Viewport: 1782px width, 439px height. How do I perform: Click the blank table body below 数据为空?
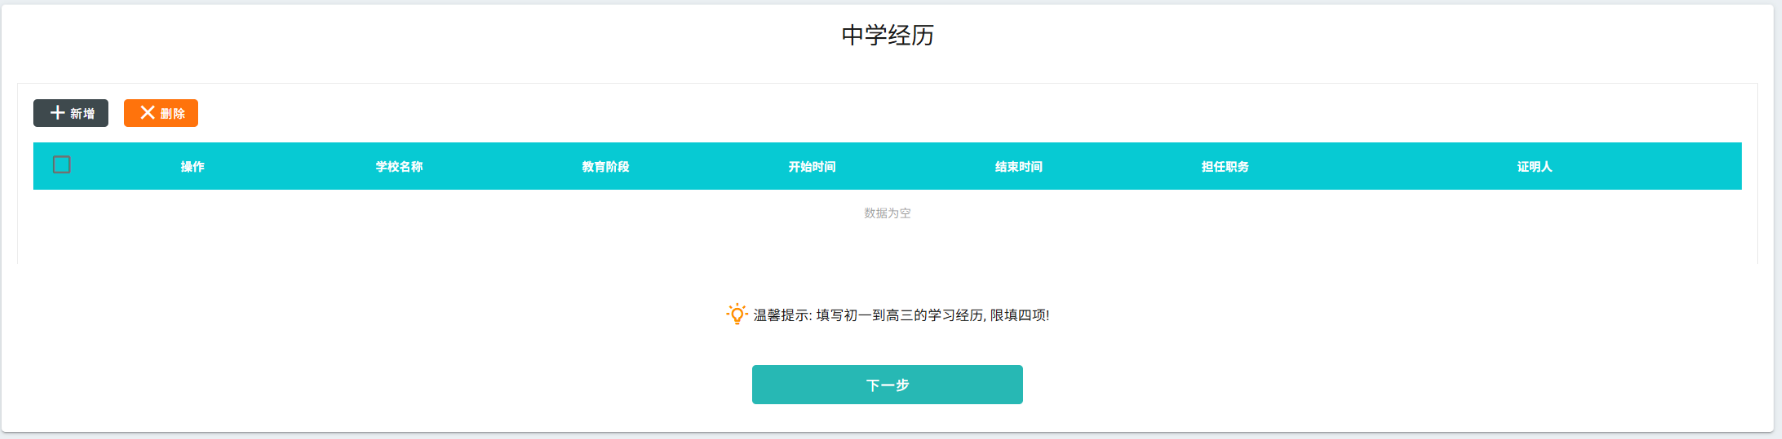(887, 243)
